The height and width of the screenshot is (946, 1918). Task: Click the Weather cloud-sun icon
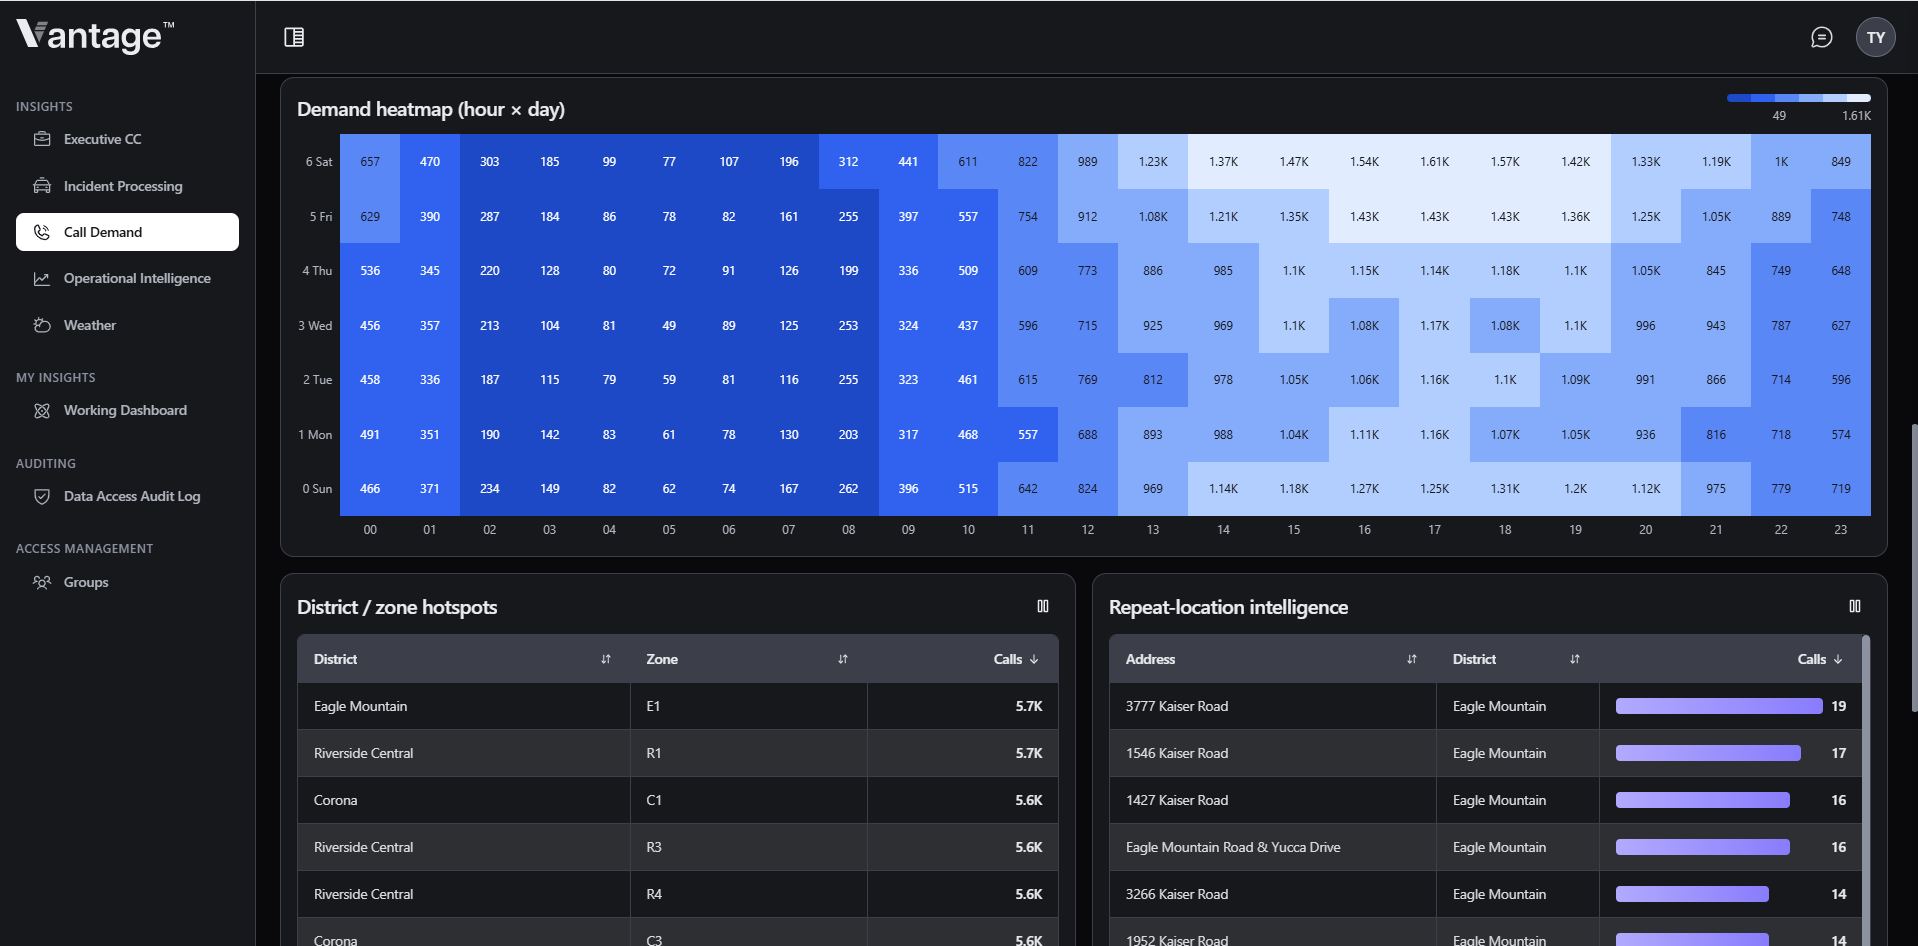[42, 325]
